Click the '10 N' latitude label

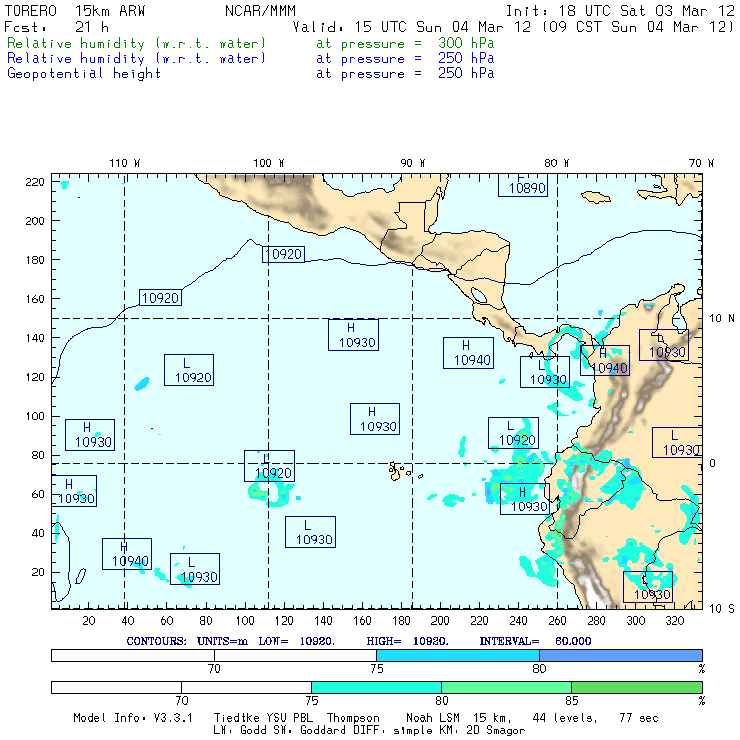click(722, 319)
